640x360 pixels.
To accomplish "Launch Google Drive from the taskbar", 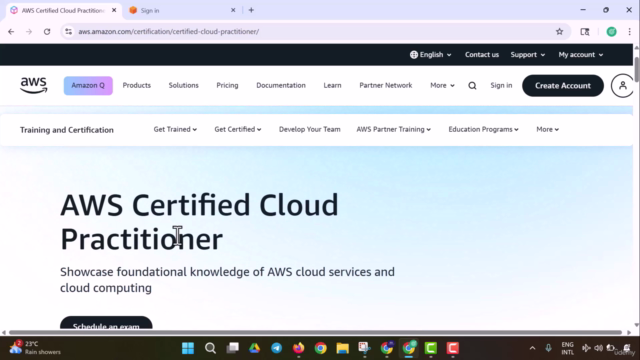I will 254,348.
